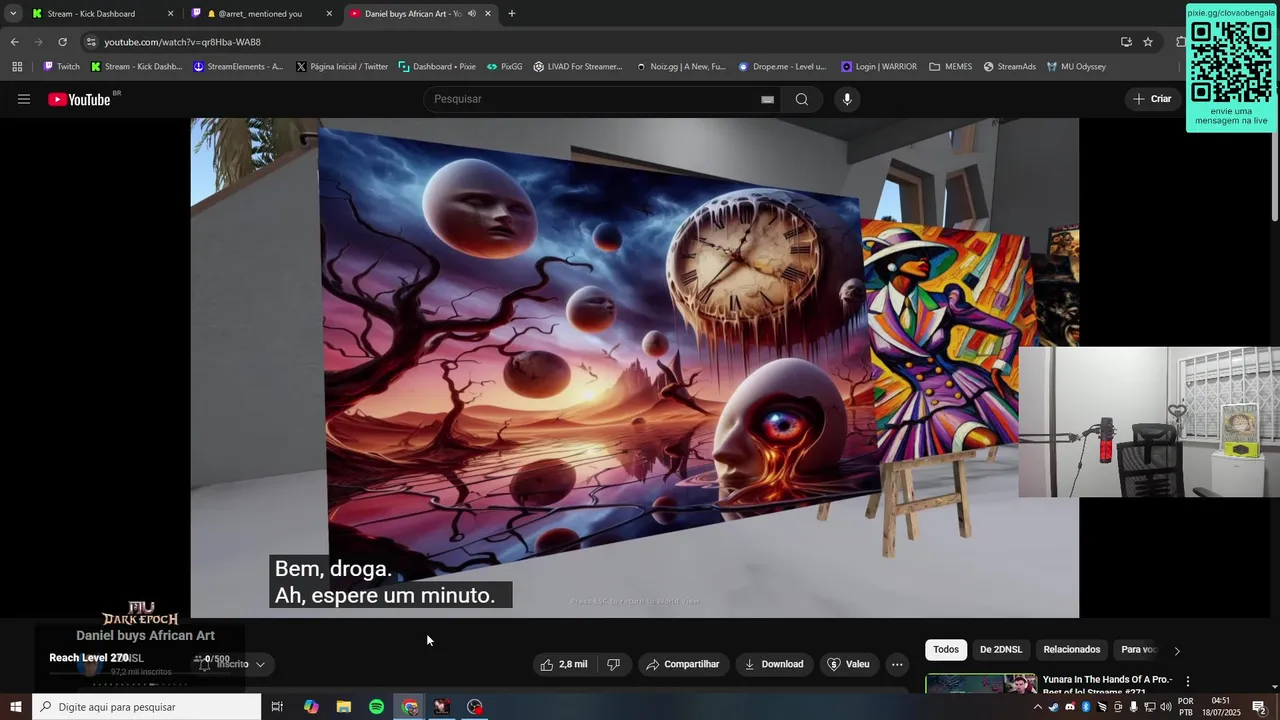
Task: Open volume control in system tray
Action: coord(1165,707)
